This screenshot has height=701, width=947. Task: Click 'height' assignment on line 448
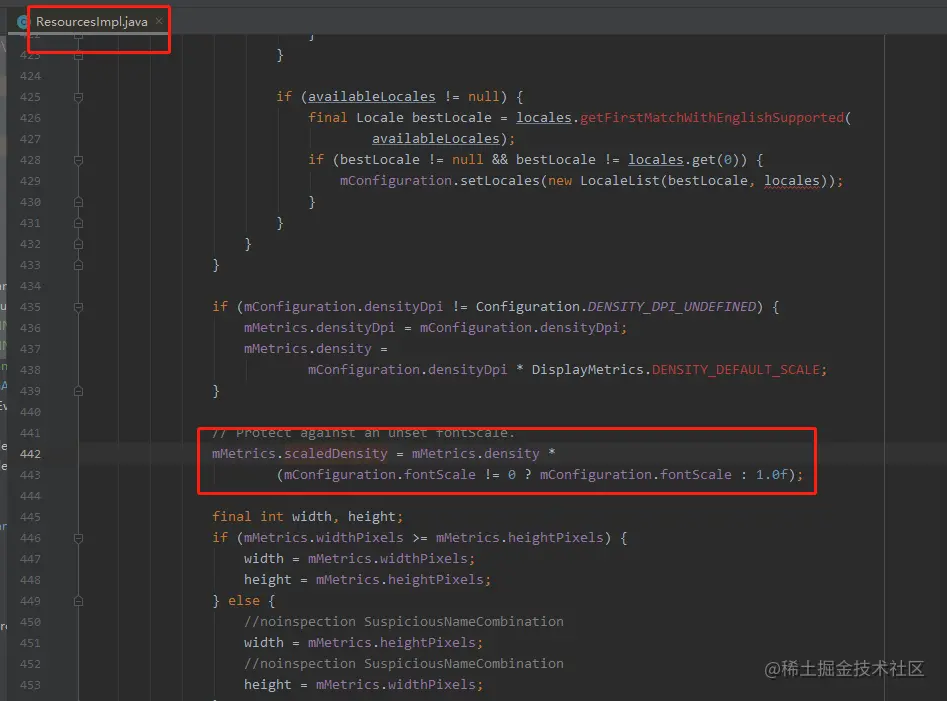click(268, 580)
